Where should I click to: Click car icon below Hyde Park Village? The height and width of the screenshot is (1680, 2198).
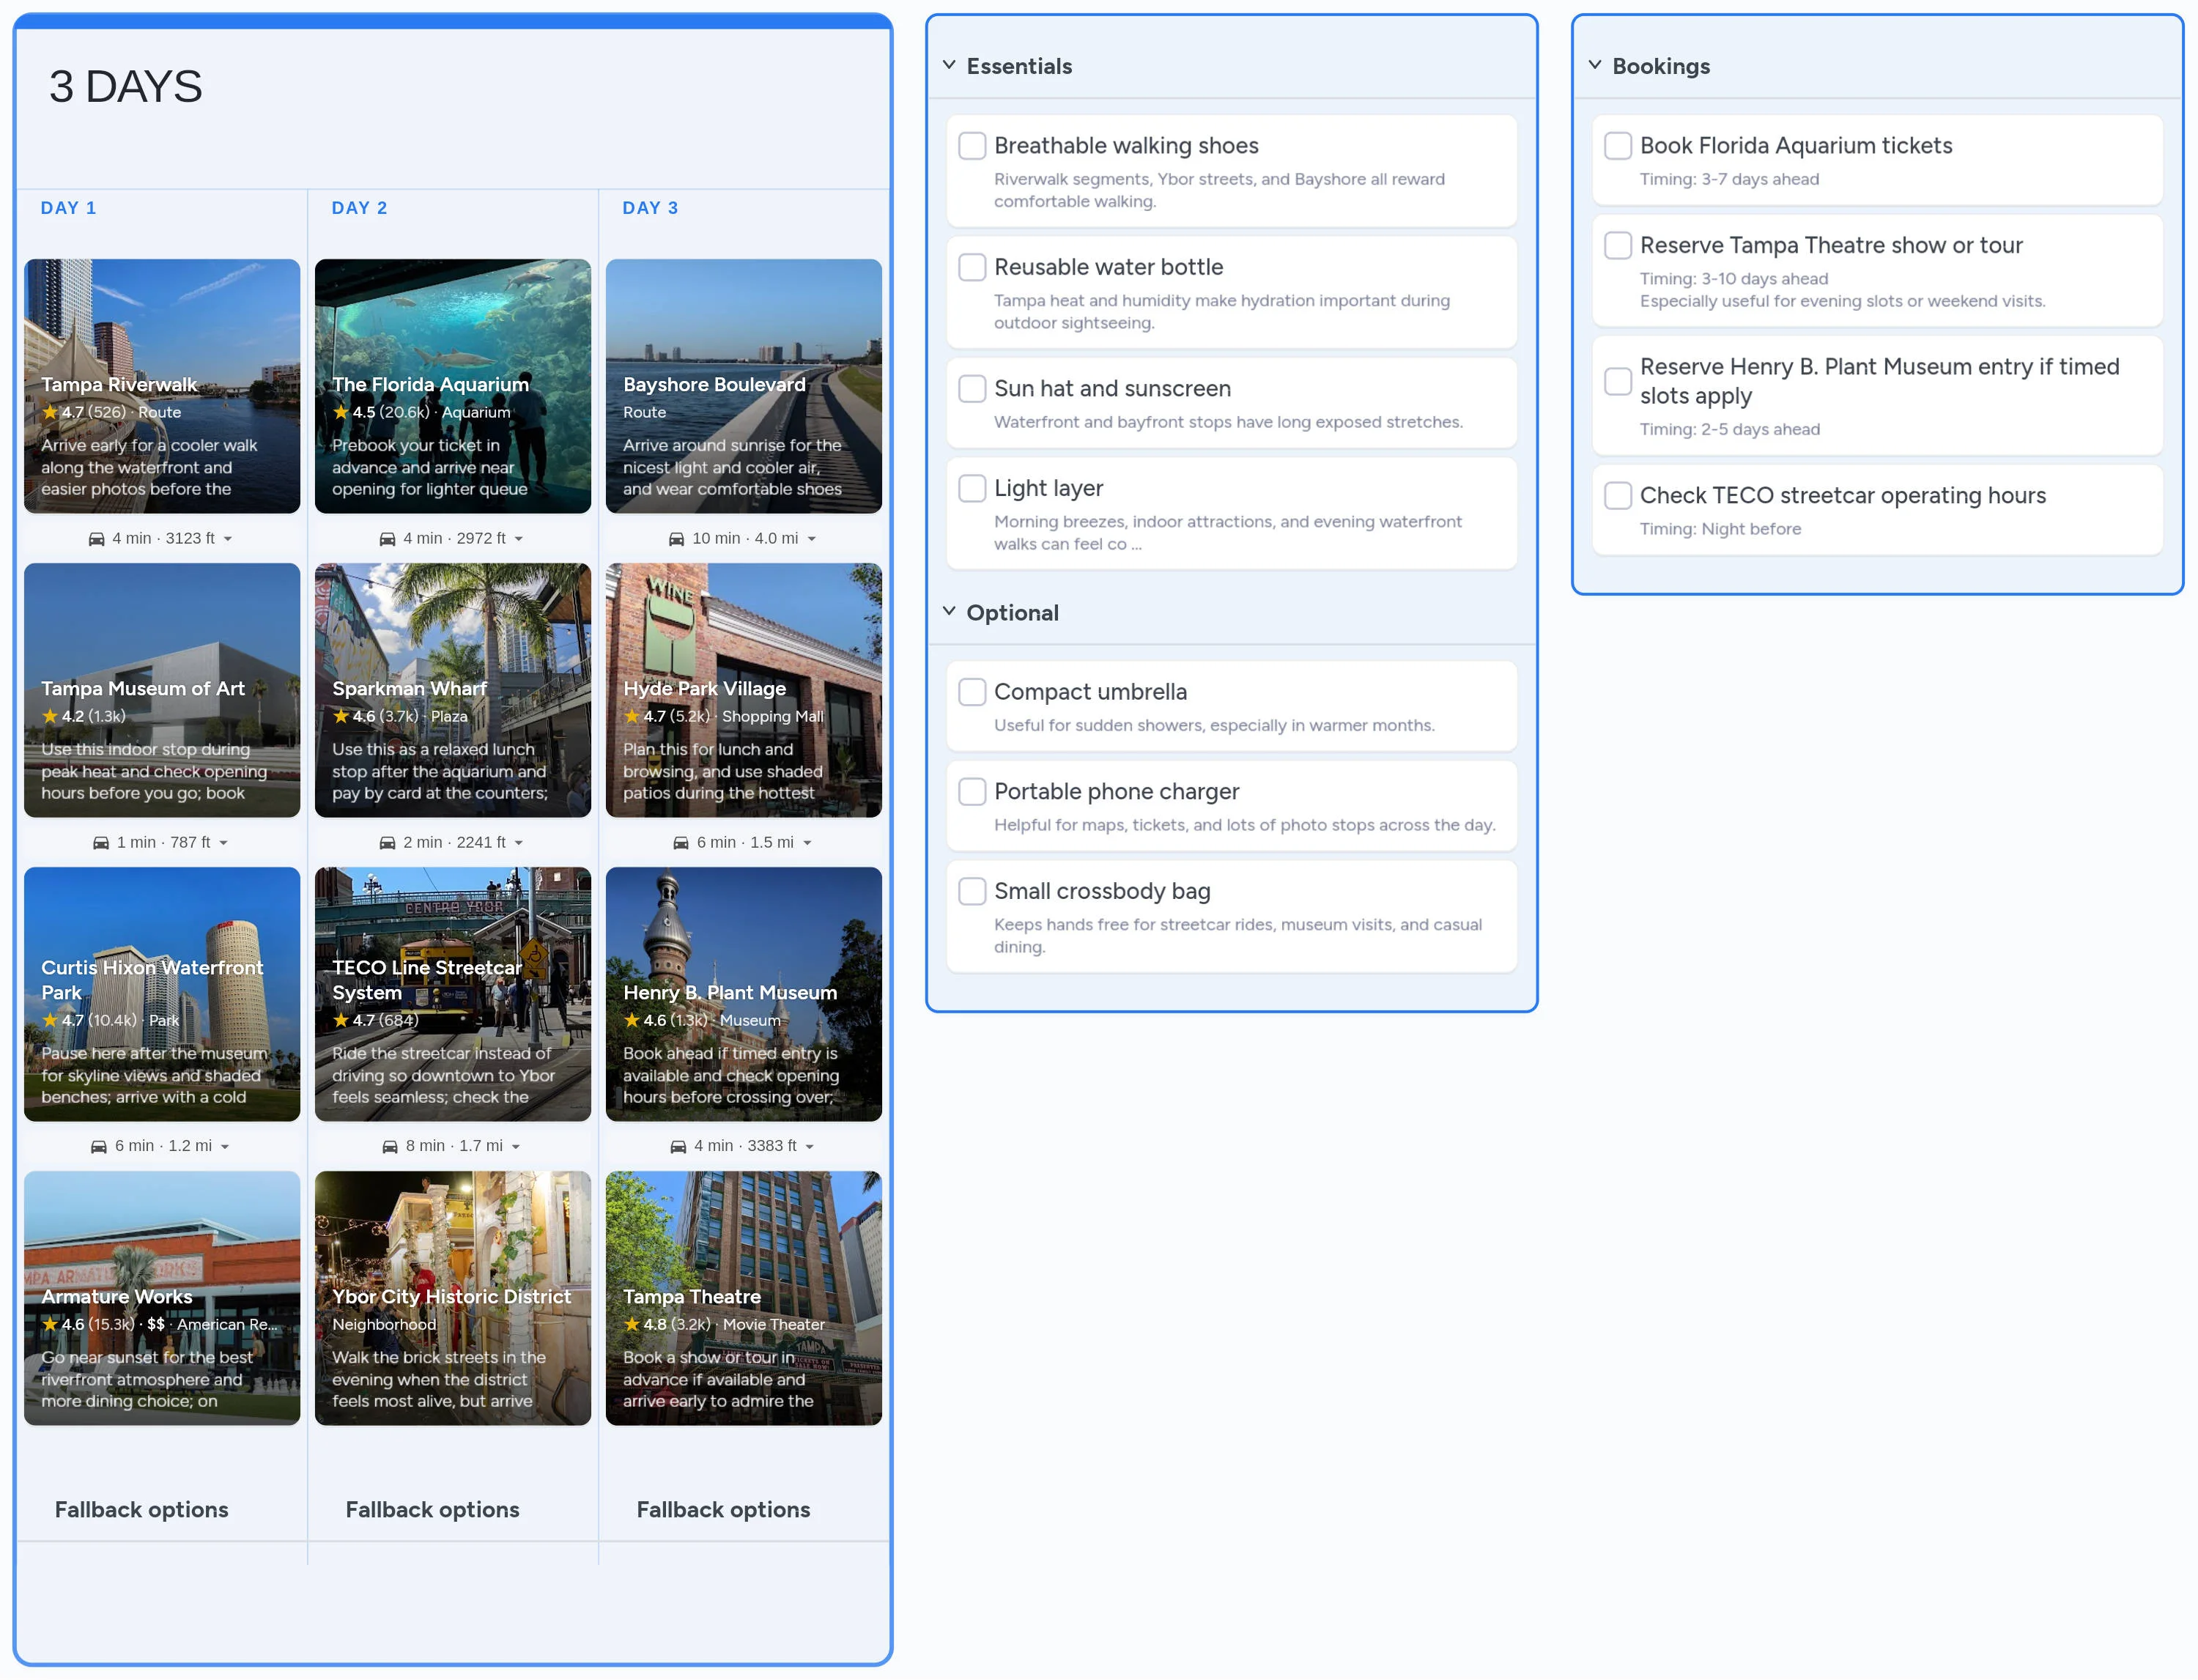point(681,843)
